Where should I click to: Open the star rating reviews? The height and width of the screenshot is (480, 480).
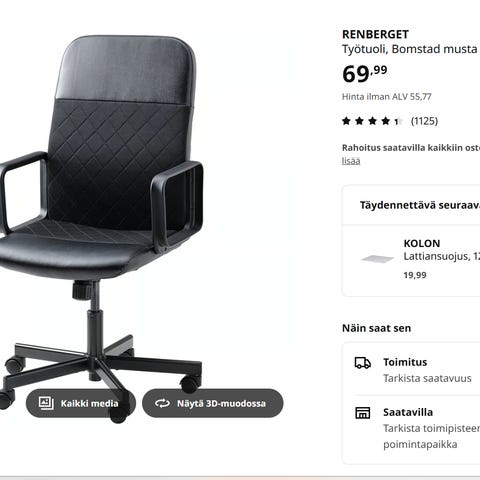372,121
